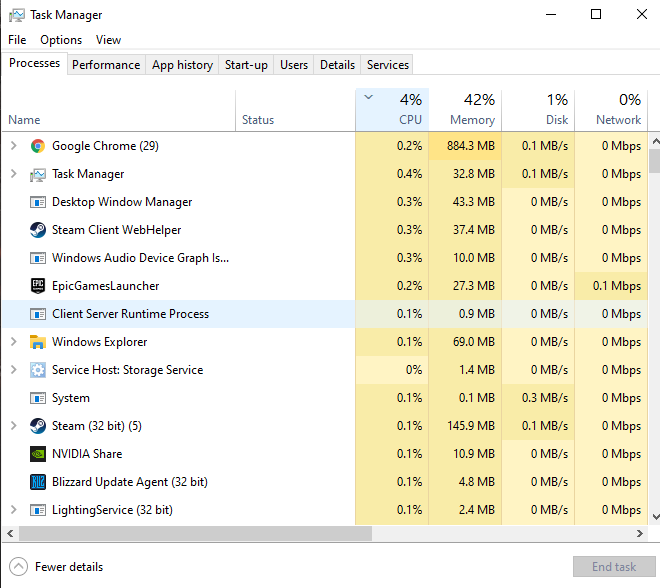Switch to the App history tab
Viewport: 660px width, 588px height.
[182, 65]
